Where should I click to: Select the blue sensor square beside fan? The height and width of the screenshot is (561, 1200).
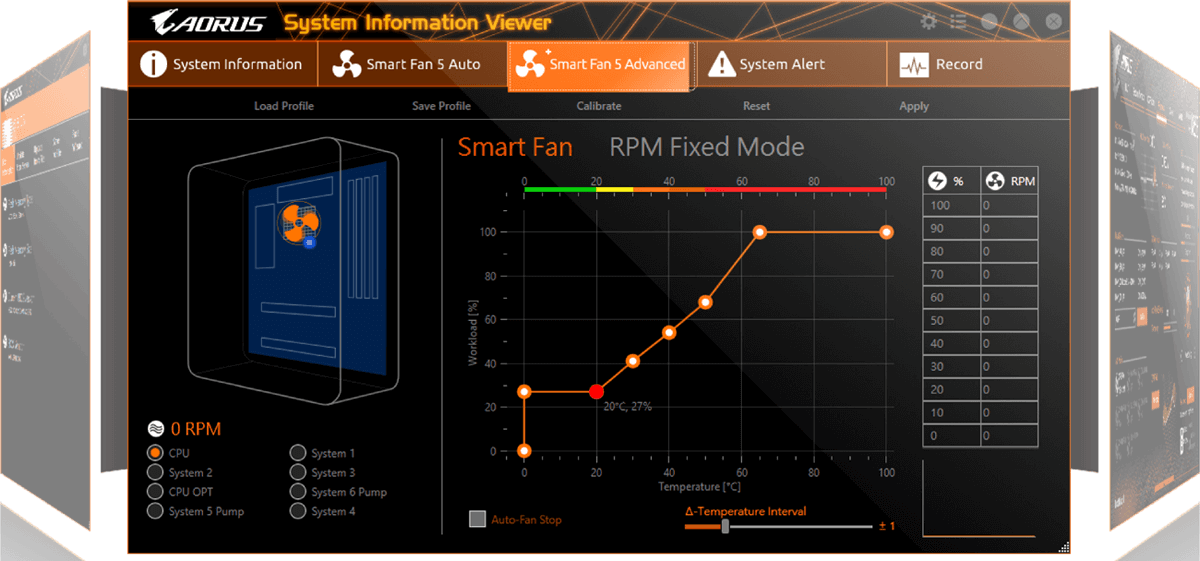coord(309,241)
